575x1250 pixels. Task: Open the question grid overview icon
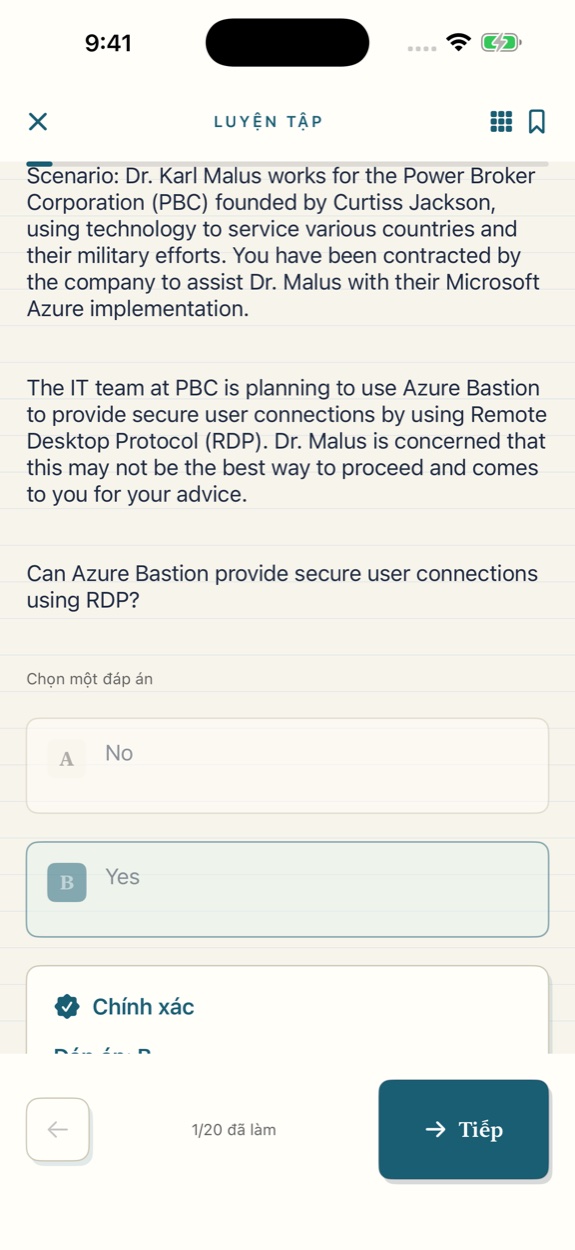pyautogui.click(x=501, y=122)
